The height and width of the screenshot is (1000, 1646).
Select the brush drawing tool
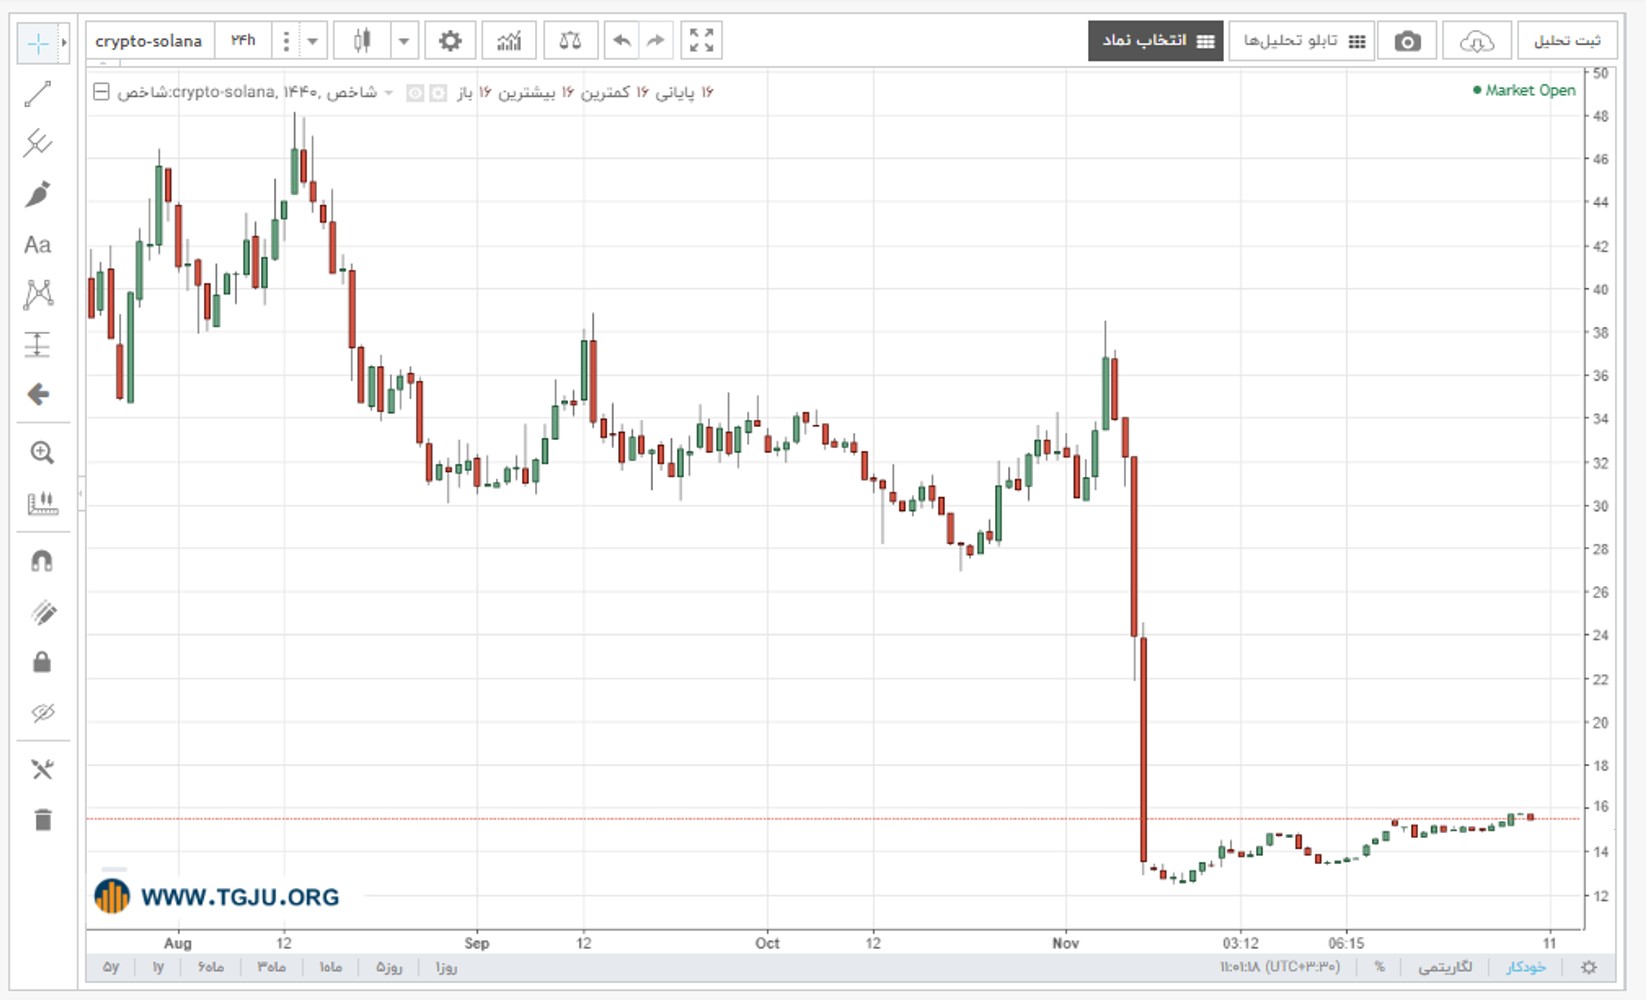[38, 194]
